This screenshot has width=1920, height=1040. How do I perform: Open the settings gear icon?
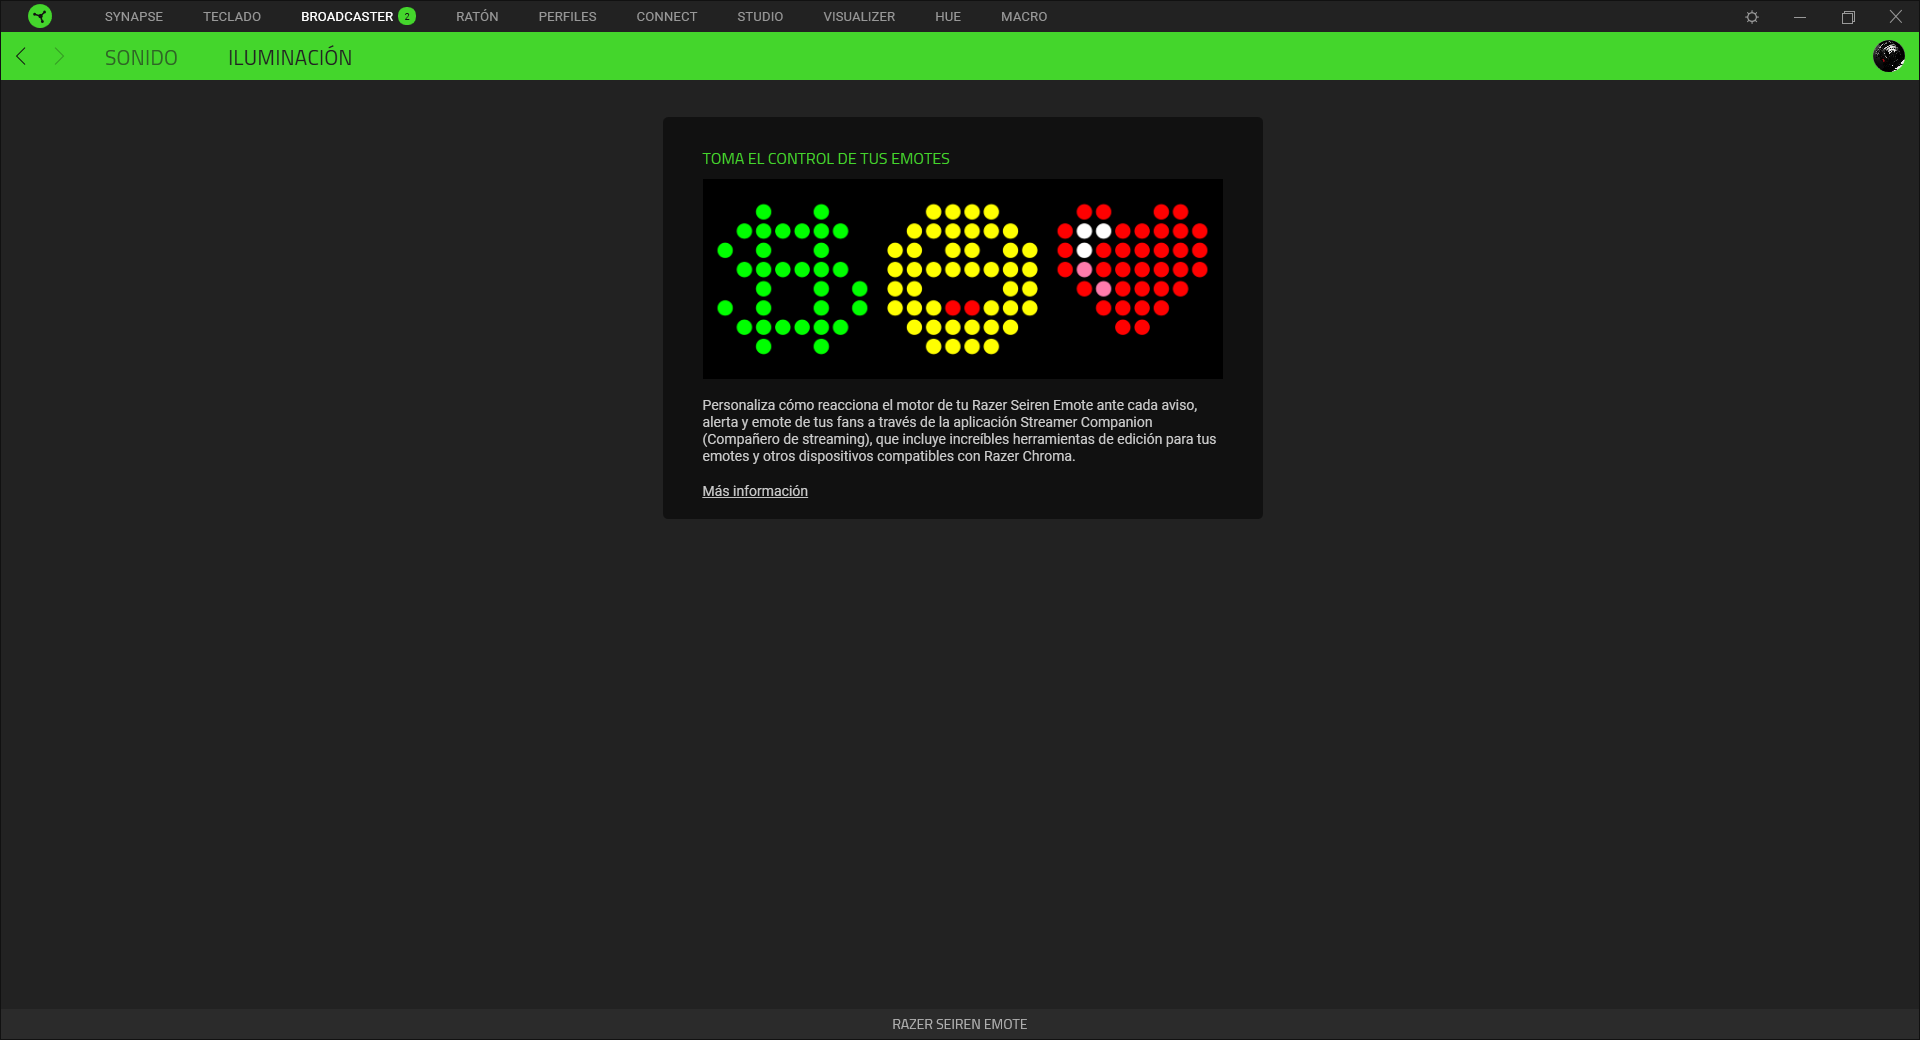1752,17
